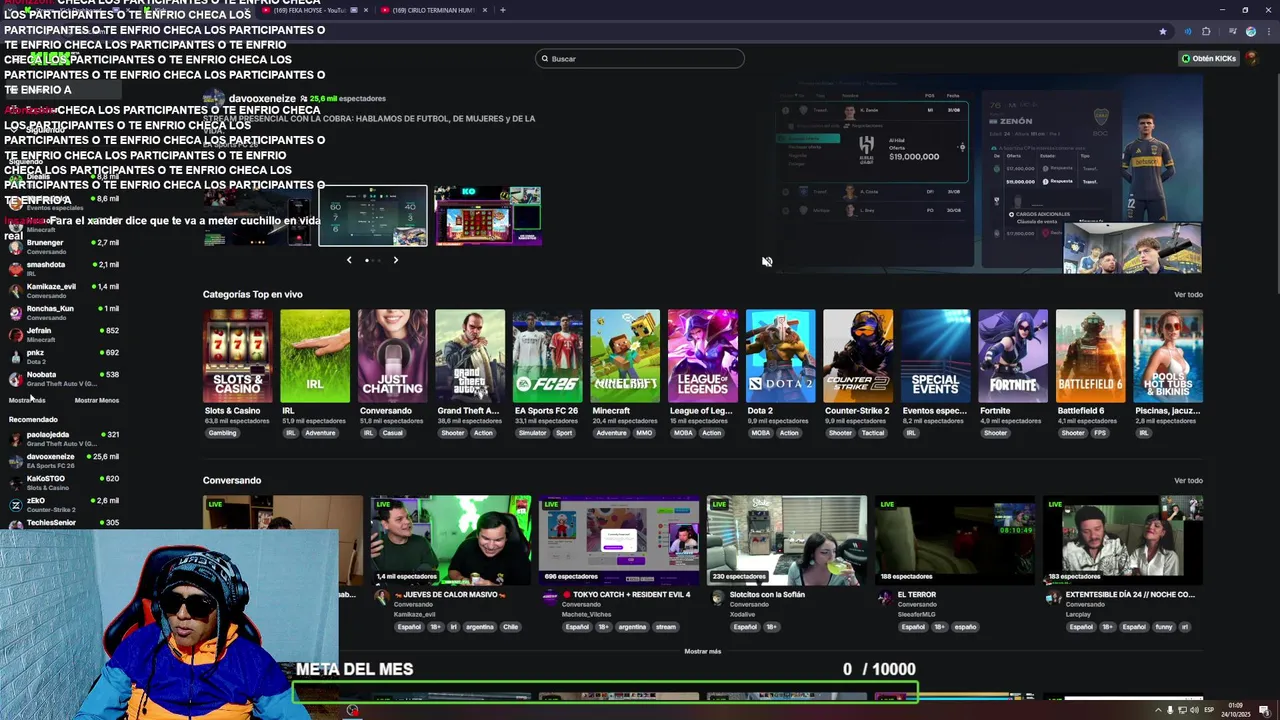This screenshot has width=1280, height=720.
Task: Open the Slots & Casino category
Action: coord(237,356)
